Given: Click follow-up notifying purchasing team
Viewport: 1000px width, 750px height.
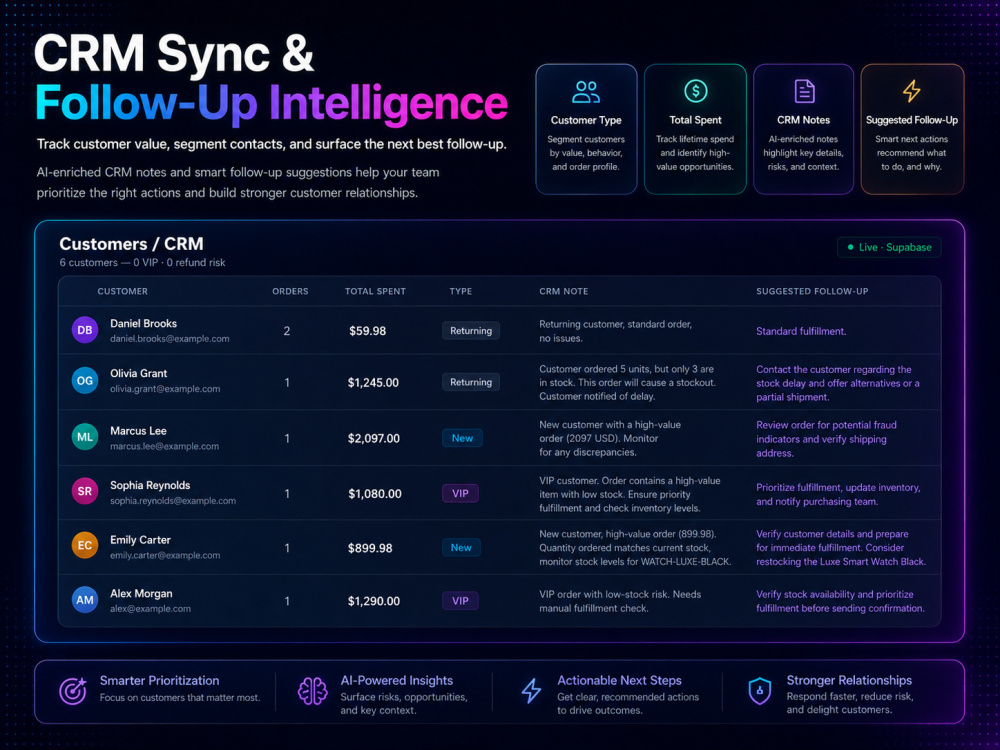Looking at the screenshot, I should (x=838, y=494).
